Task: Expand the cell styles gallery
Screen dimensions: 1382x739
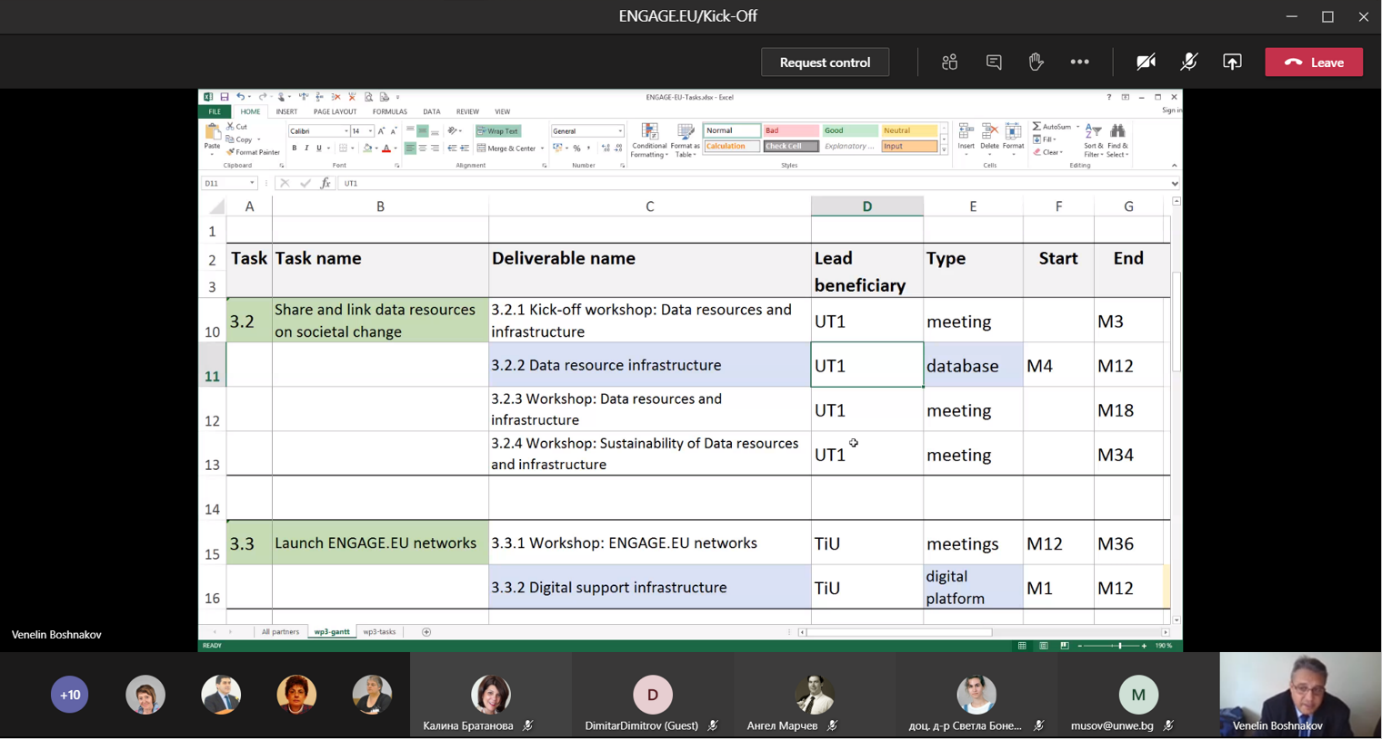Action: pos(944,150)
